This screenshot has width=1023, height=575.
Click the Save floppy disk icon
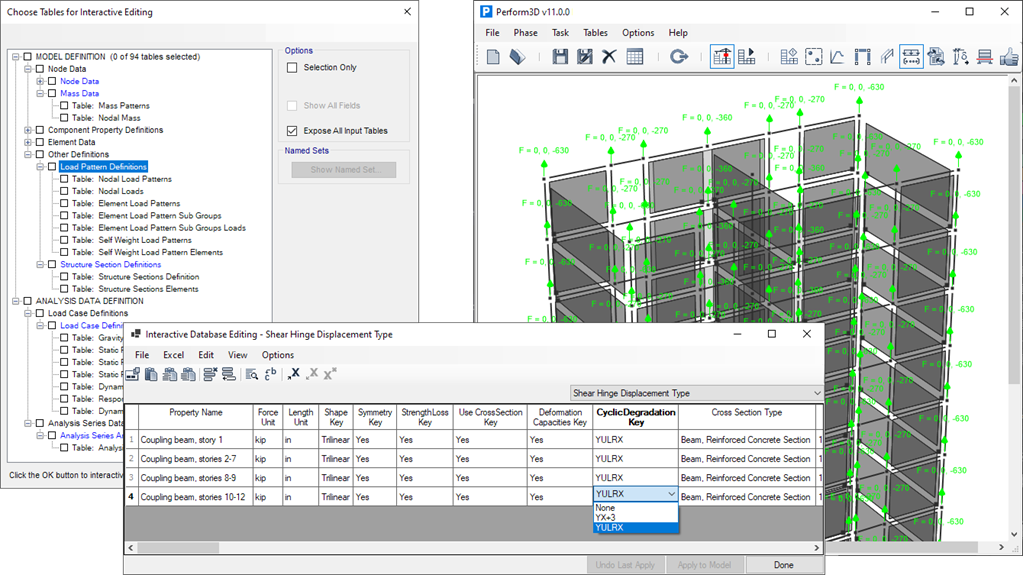(x=560, y=57)
